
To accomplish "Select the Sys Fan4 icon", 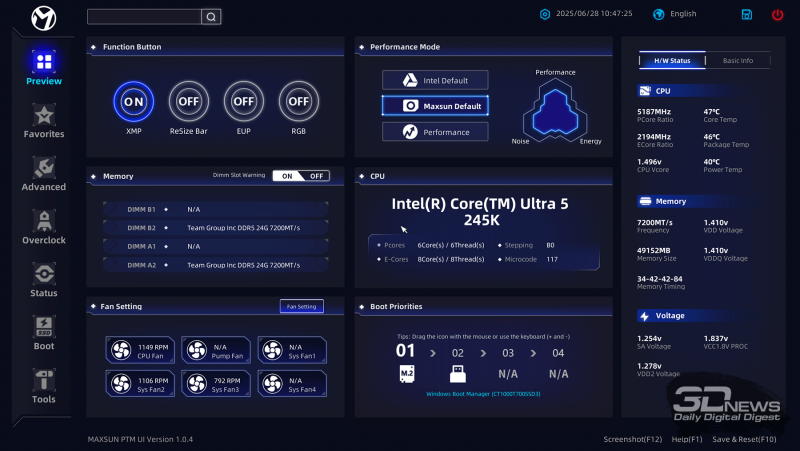I will coord(272,384).
